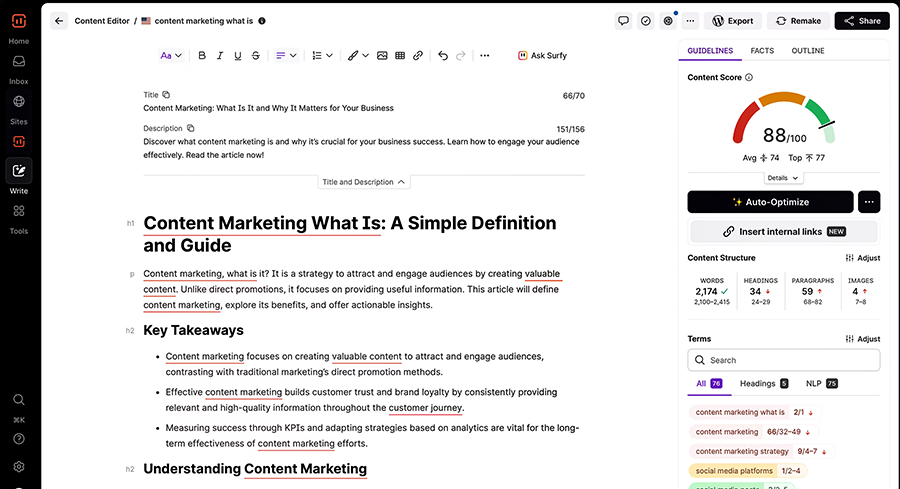Click the Terms search field
This screenshot has width=900, height=489.
coord(784,360)
